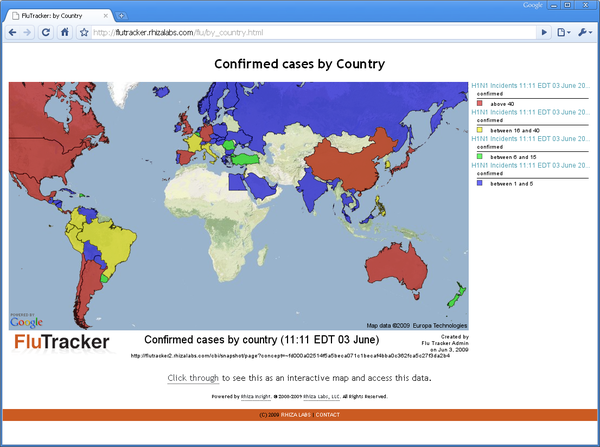Screen dimensions: 600x447
Task: Go back with the browser back arrow
Action: click(12, 33)
